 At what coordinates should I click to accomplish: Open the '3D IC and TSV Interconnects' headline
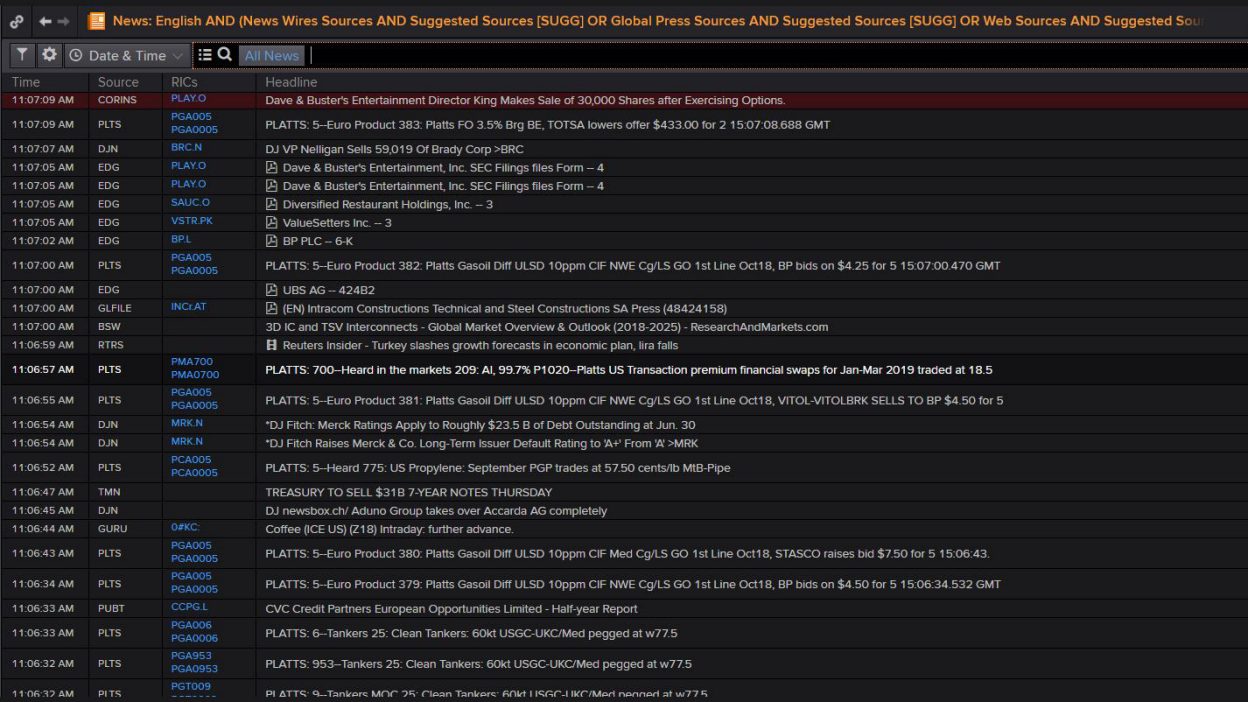pos(546,327)
